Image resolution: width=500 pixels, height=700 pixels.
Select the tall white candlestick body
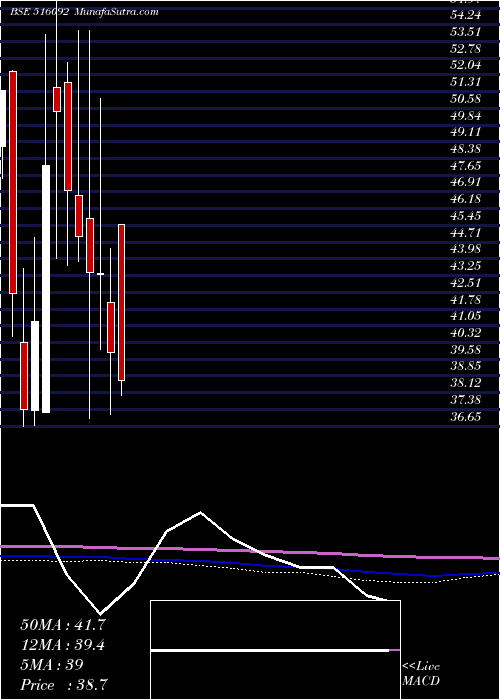pyautogui.click(x=46, y=289)
